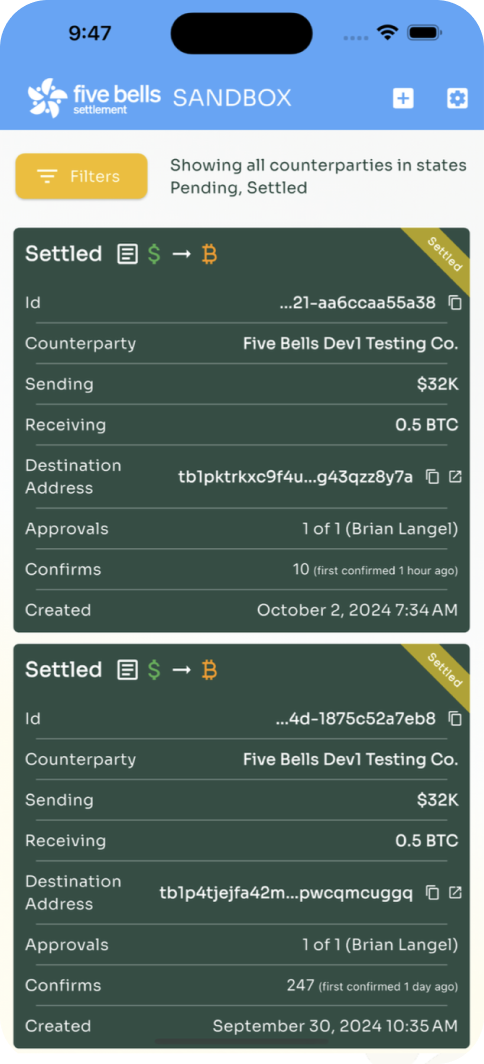
Task: Select the first card's Five Bells Dev1 Testing Co. counterparty
Action: [x=351, y=343]
